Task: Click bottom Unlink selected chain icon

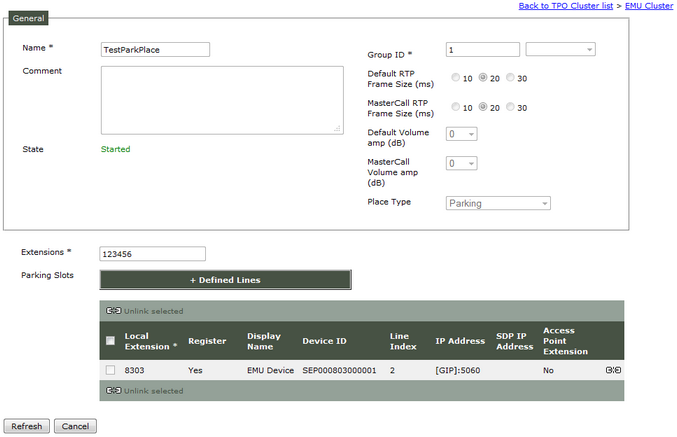Action: (114, 390)
